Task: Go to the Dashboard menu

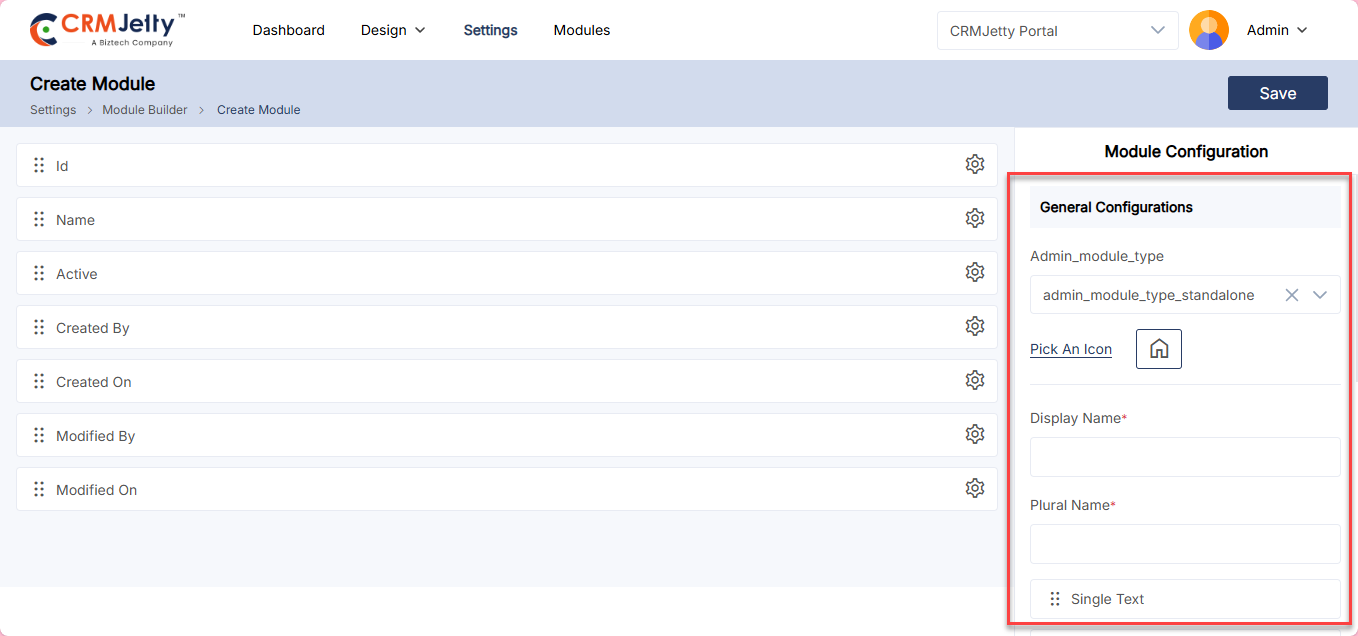Action: click(x=288, y=30)
